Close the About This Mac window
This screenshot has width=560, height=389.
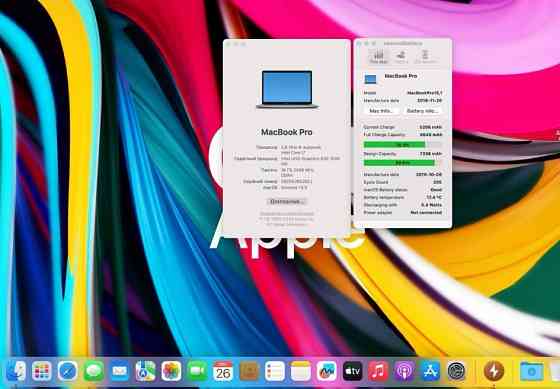pyautogui.click(x=229, y=44)
